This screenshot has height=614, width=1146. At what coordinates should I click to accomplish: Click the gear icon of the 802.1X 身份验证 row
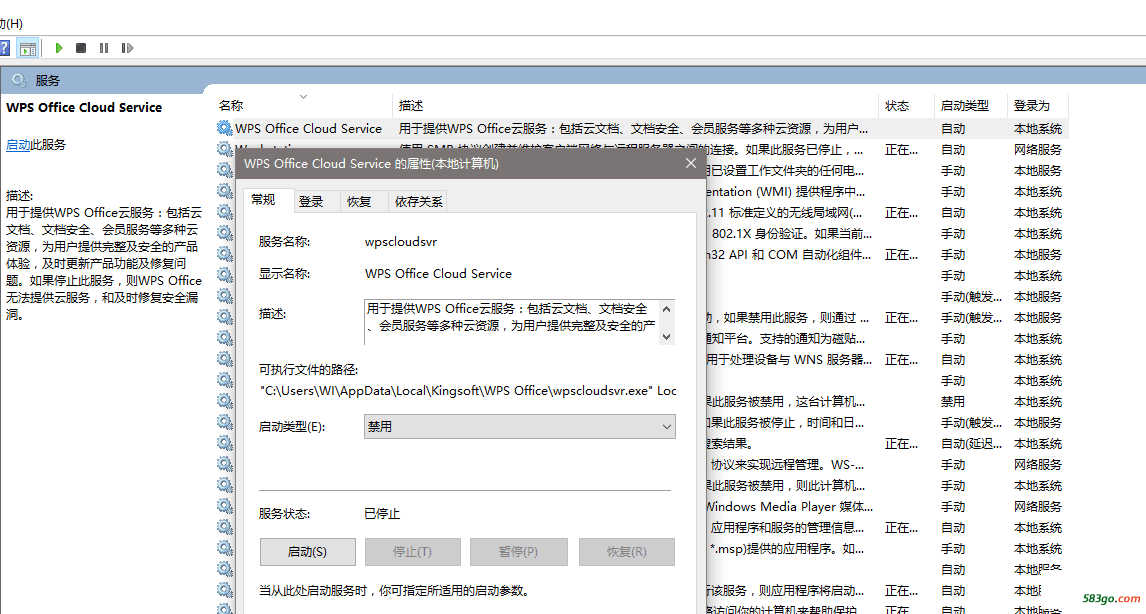click(x=224, y=233)
